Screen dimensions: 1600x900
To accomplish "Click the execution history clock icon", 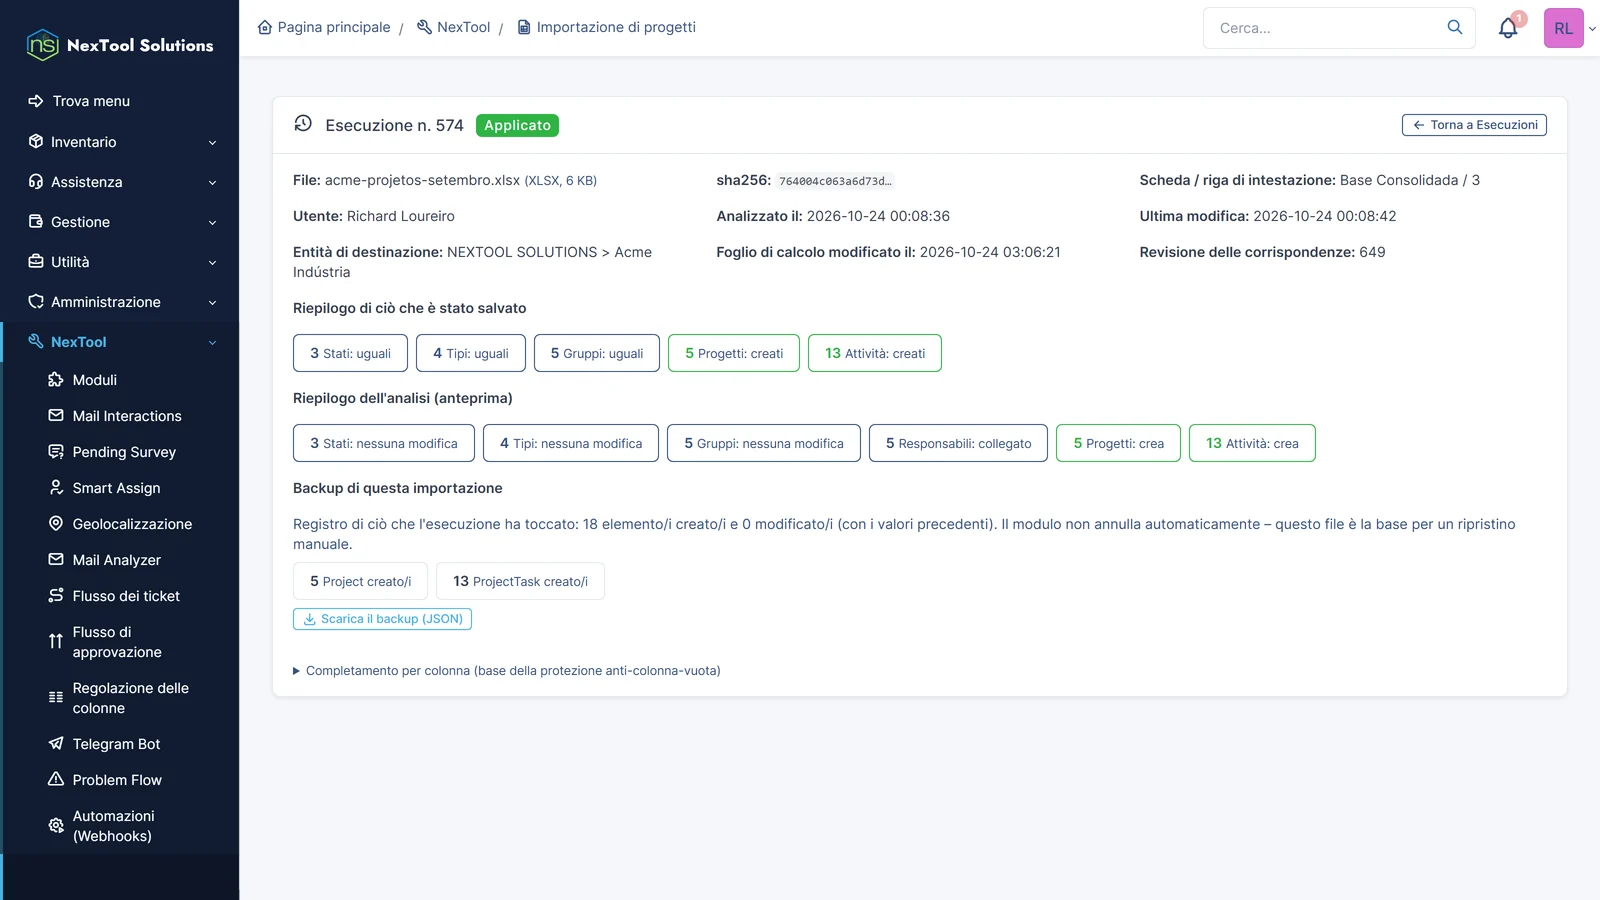I will coord(303,124).
